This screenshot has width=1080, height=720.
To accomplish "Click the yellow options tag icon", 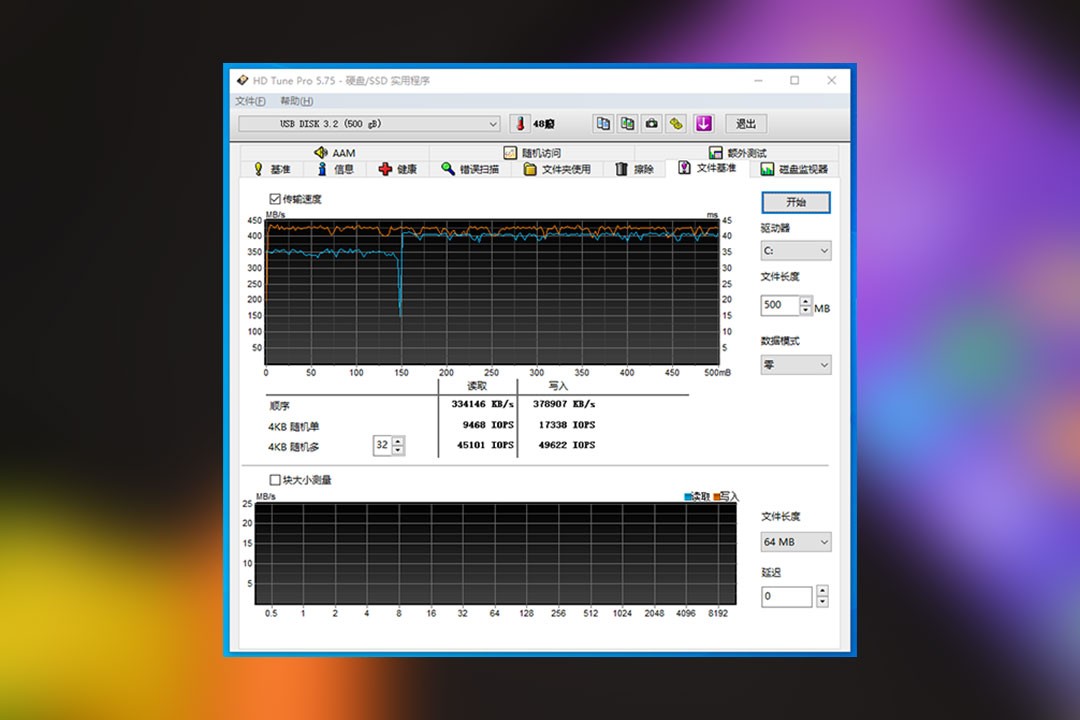I will [676, 124].
